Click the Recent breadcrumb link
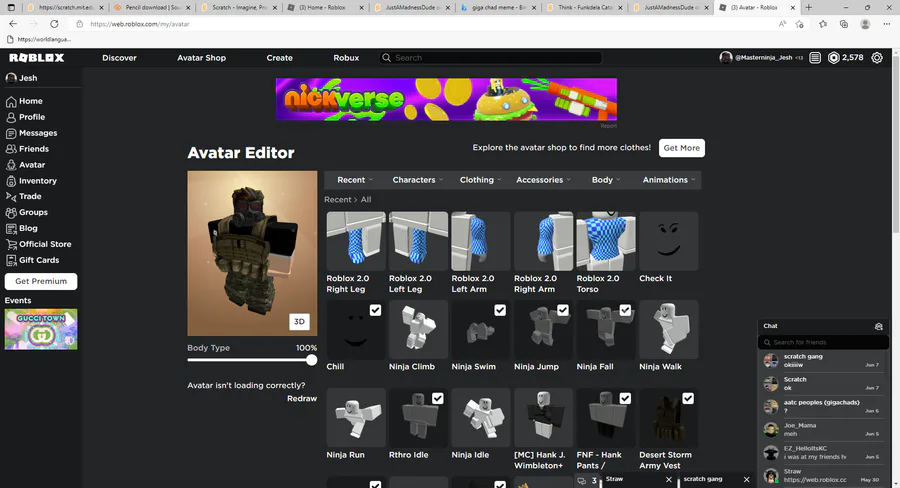Viewport: 900px width, 488px height. pos(338,200)
